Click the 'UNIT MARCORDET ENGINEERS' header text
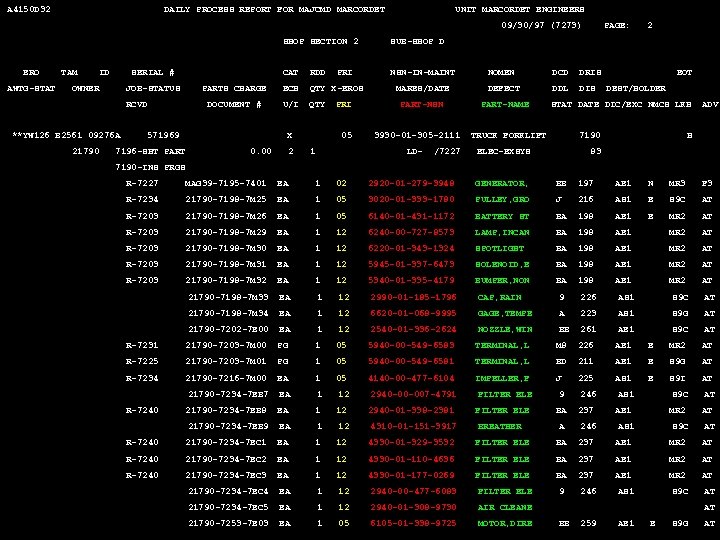The height and width of the screenshot is (540, 720). coord(519,9)
